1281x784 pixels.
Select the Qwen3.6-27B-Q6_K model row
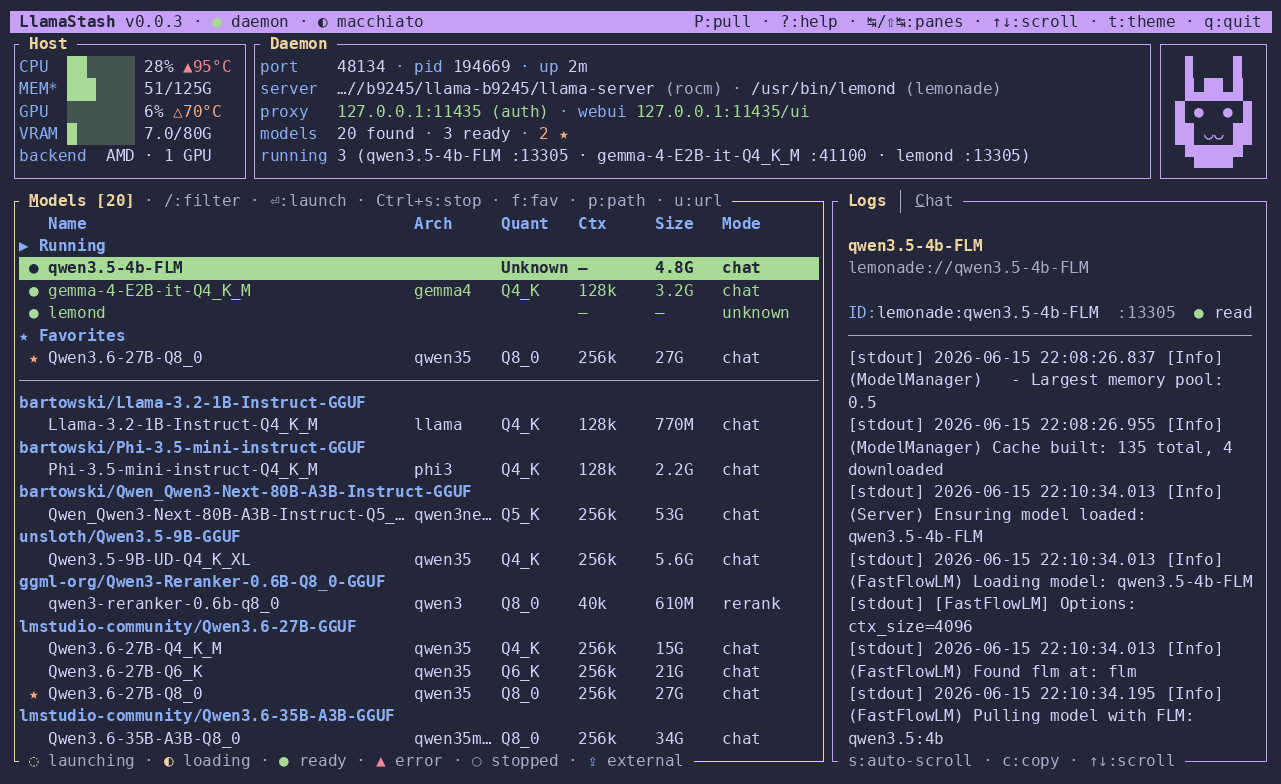tap(418, 671)
